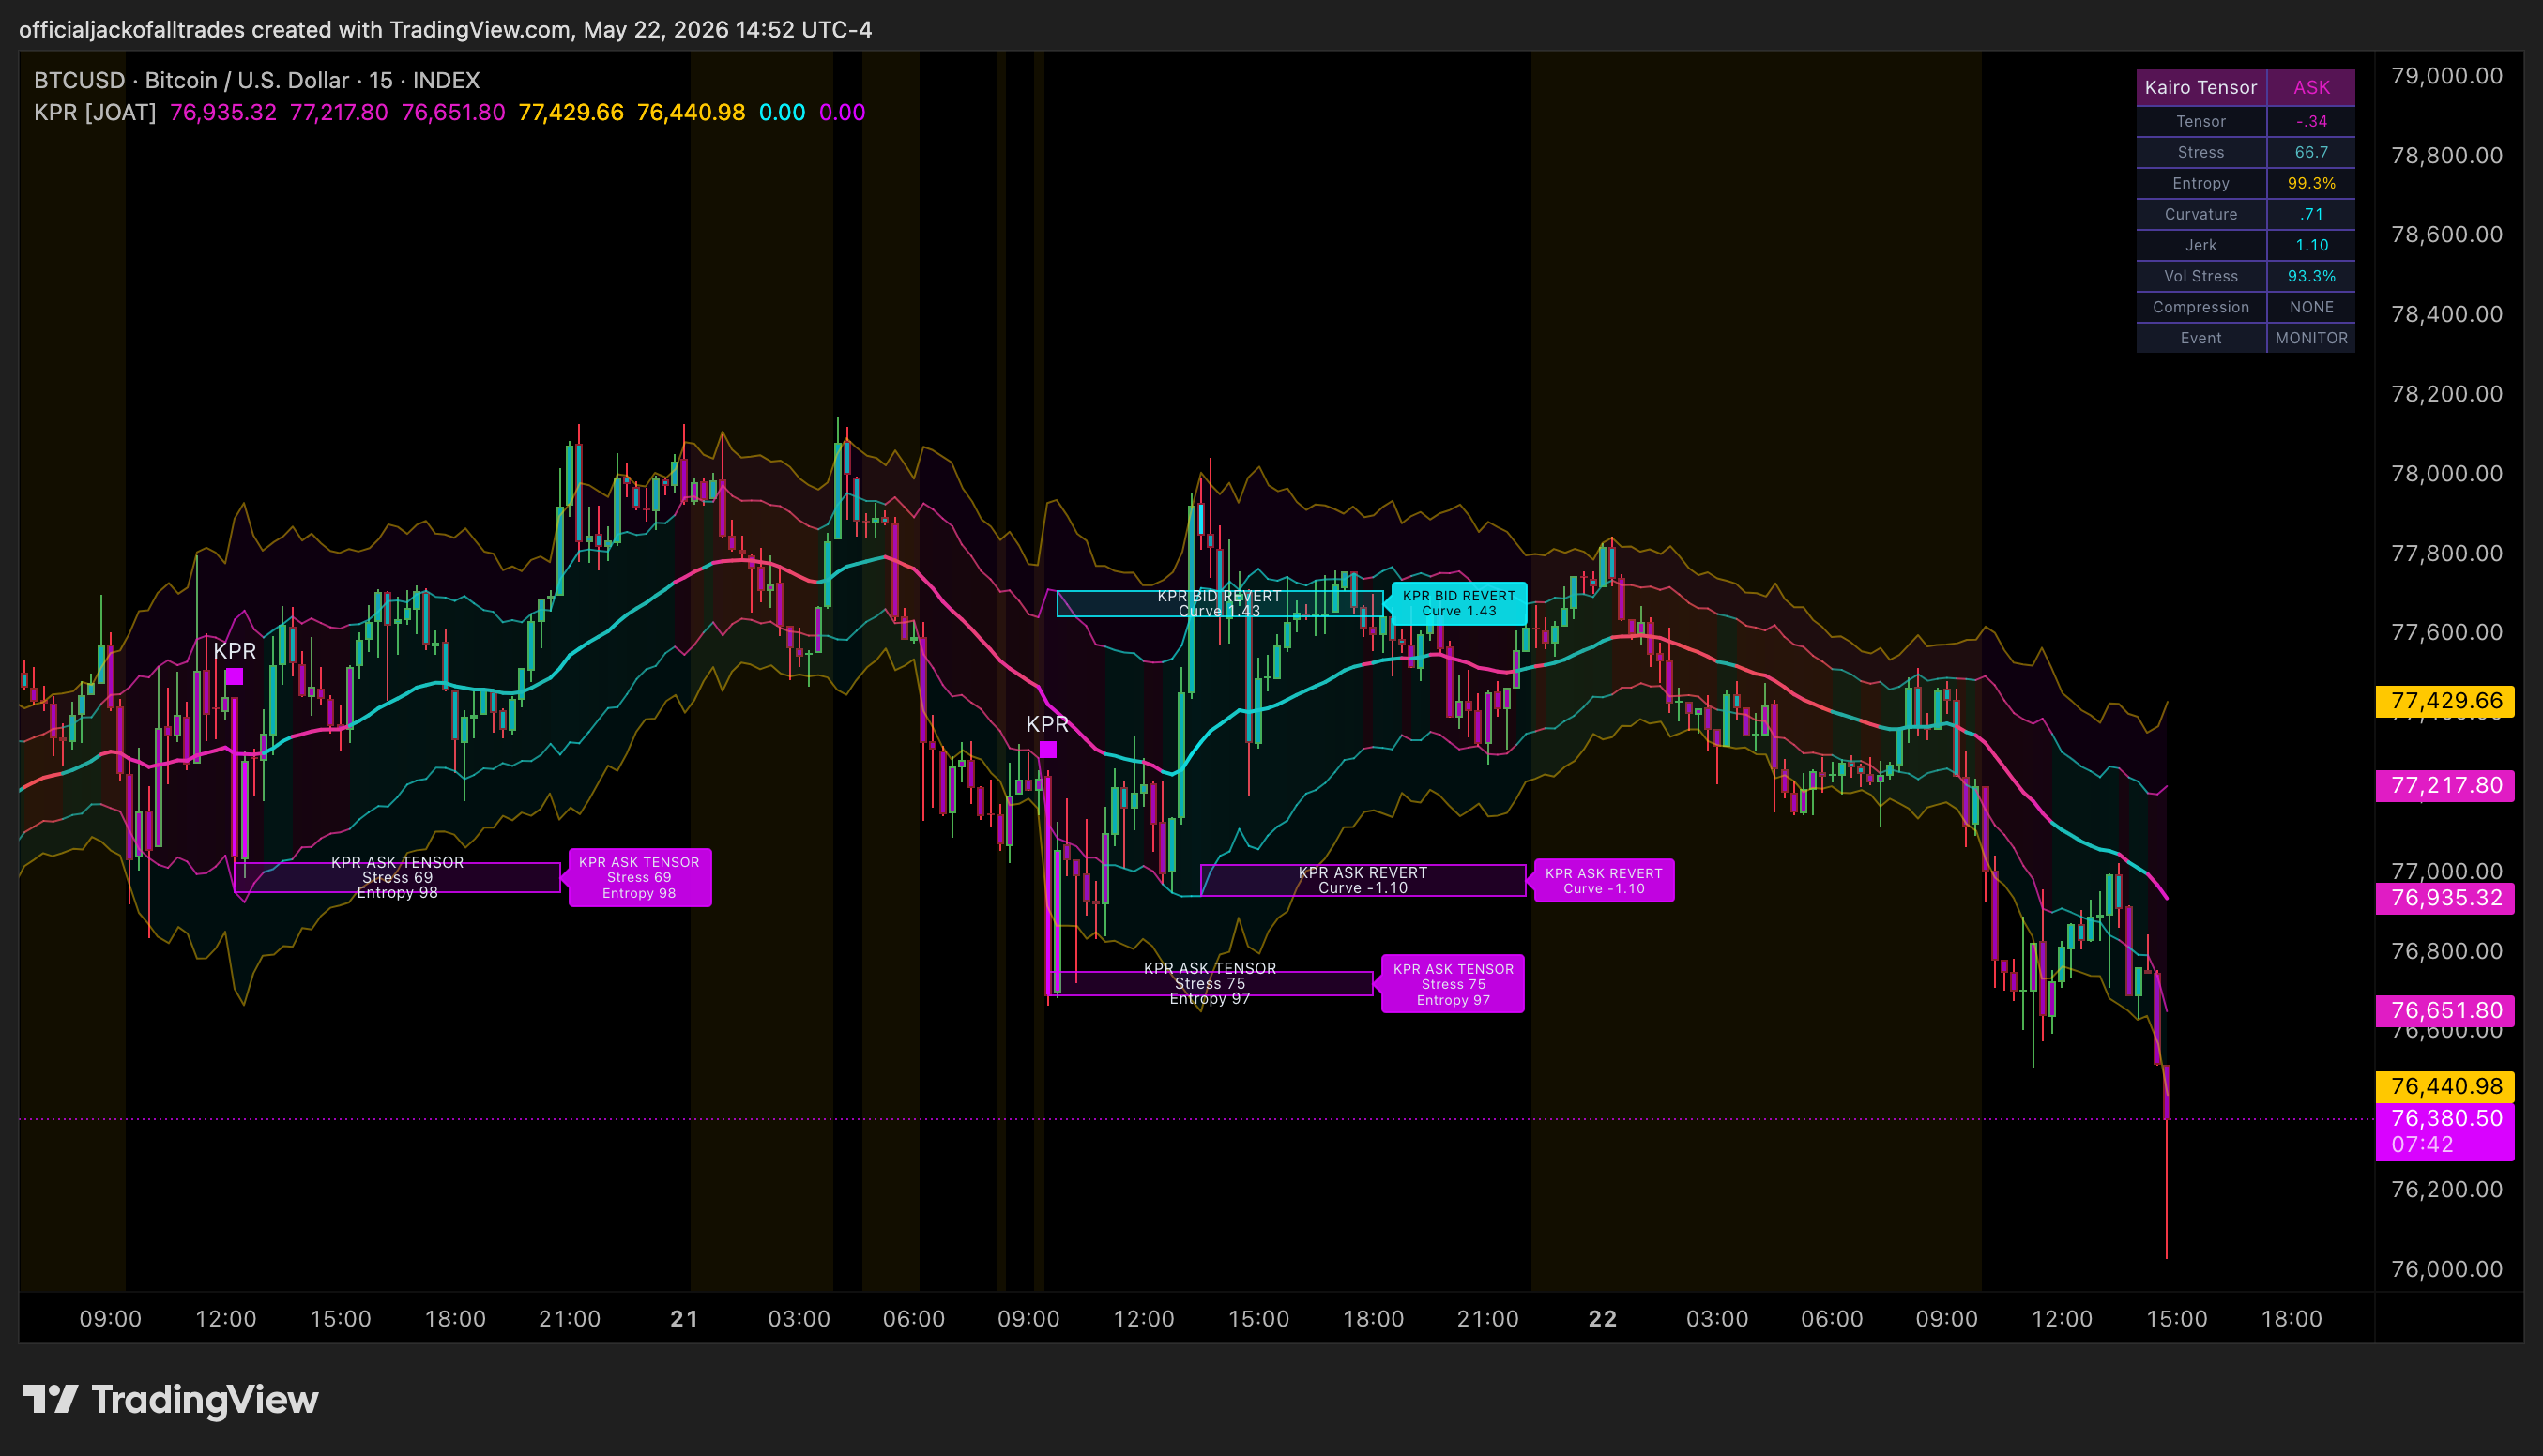Click the magenta KPR ASK TENSOR Stress 75 label
Screen dimensions: 2543x1456
point(1452,984)
